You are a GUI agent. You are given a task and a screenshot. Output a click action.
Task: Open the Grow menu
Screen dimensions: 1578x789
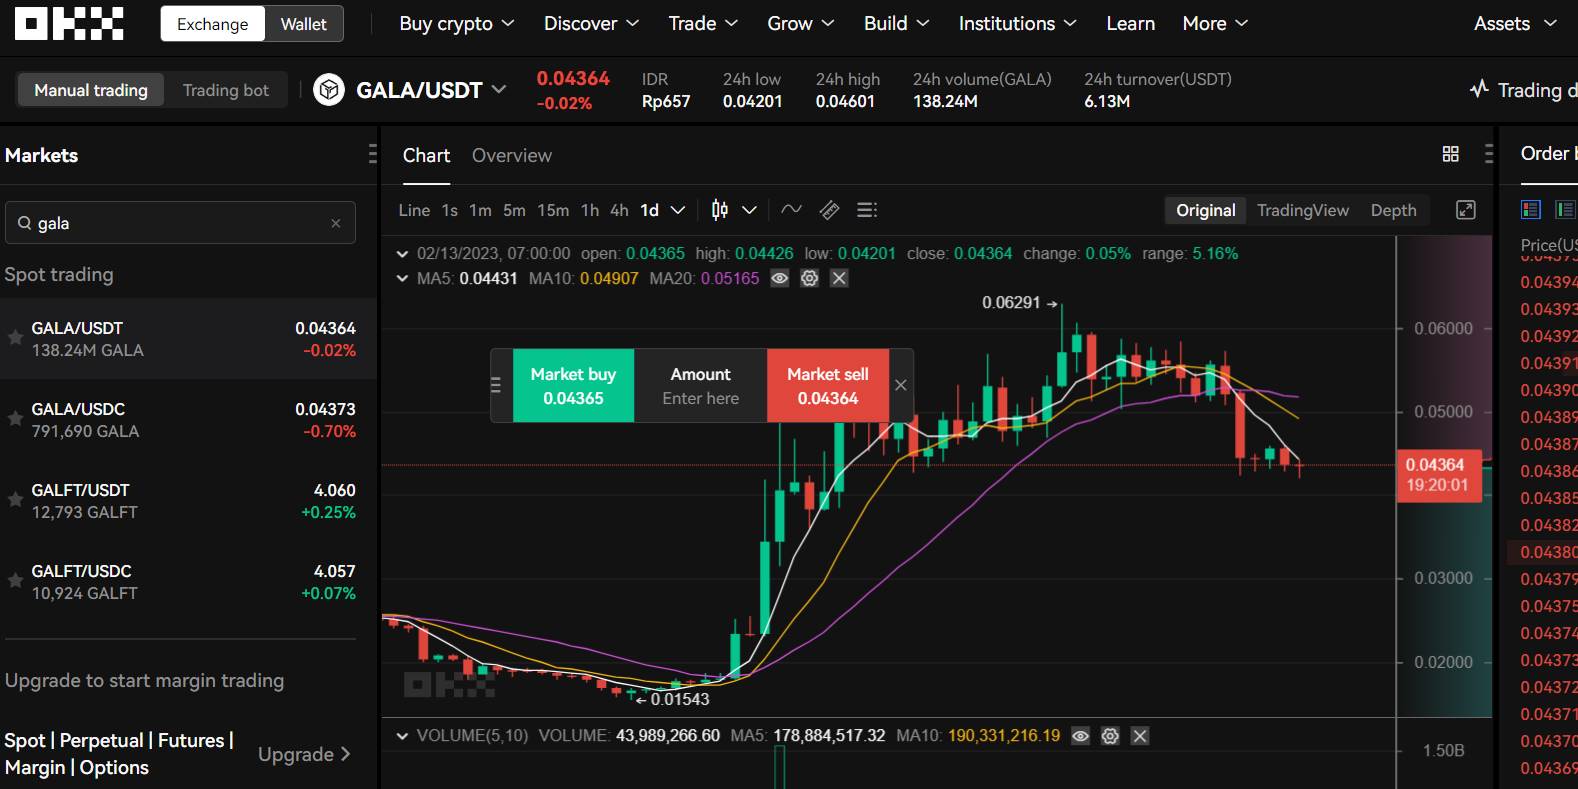(x=800, y=24)
